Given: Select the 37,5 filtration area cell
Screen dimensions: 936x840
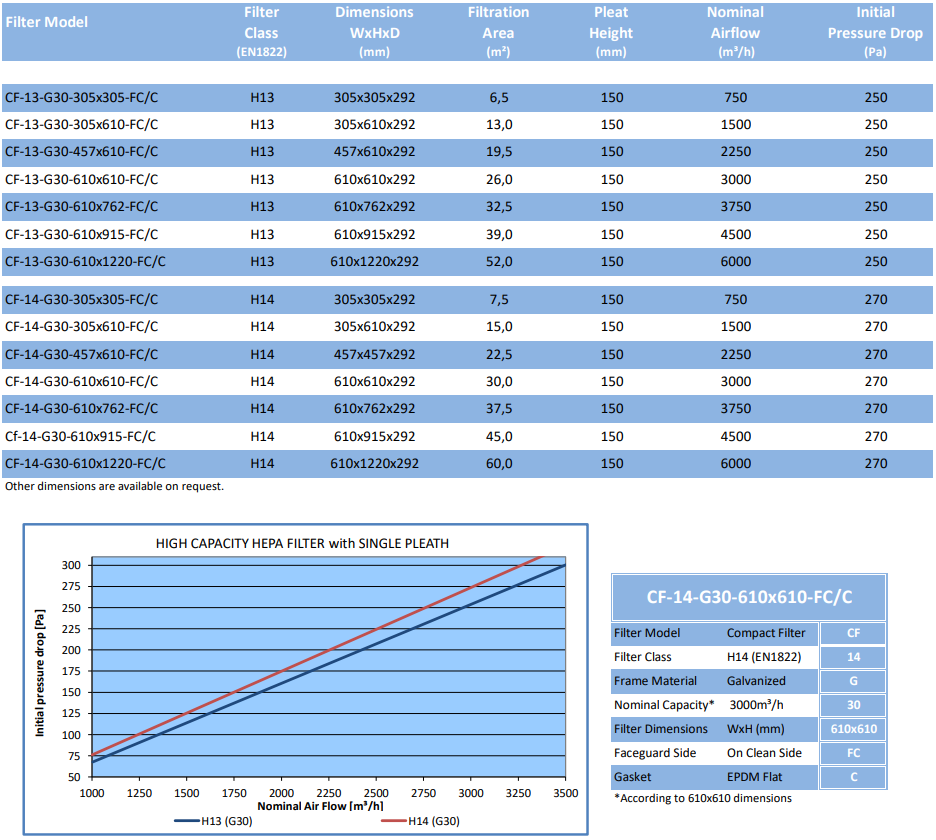Looking at the screenshot, I should point(499,408).
